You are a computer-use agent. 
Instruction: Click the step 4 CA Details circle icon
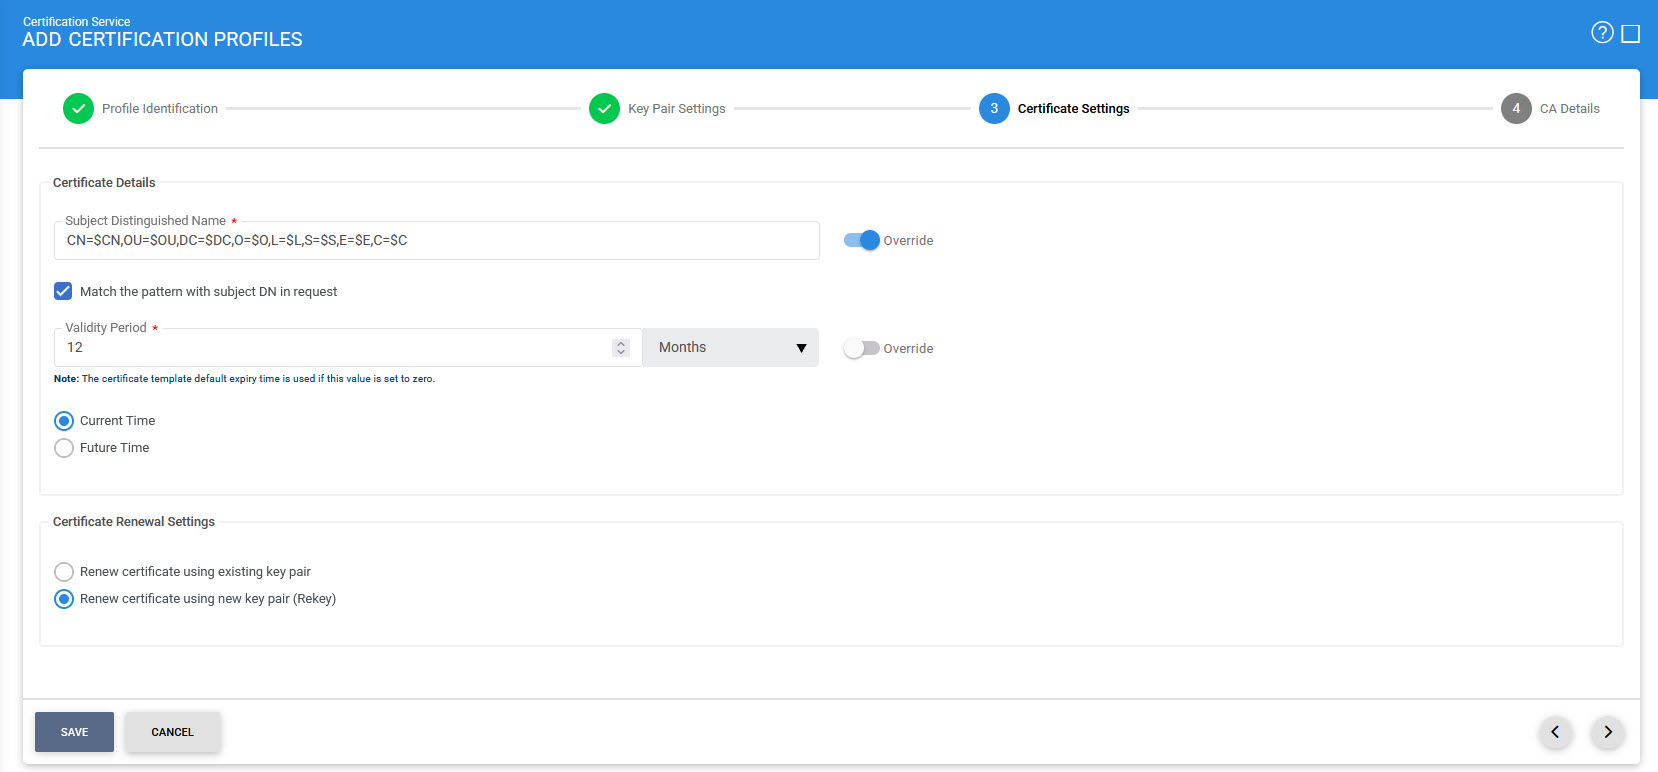pyautogui.click(x=1516, y=109)
